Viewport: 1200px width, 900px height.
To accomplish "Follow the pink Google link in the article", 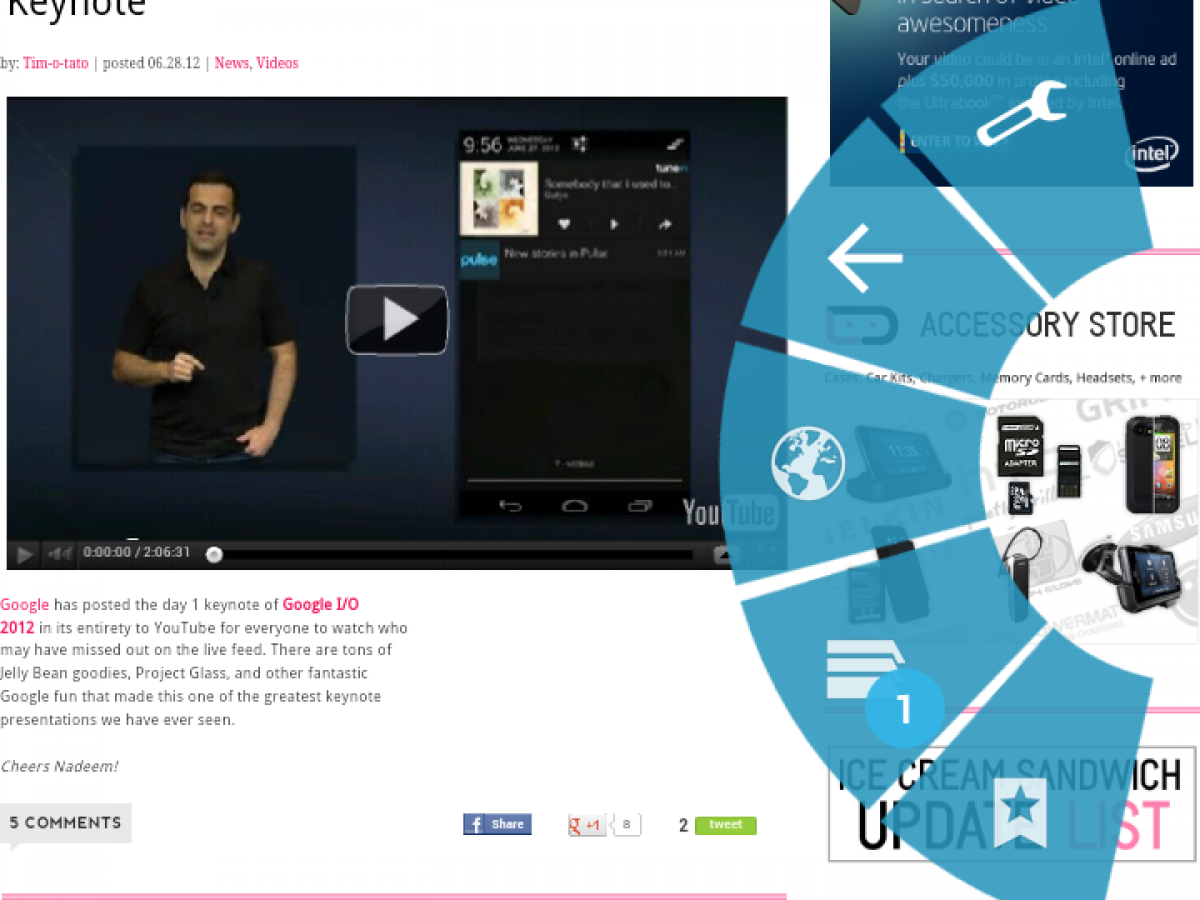I will [25, 605].
